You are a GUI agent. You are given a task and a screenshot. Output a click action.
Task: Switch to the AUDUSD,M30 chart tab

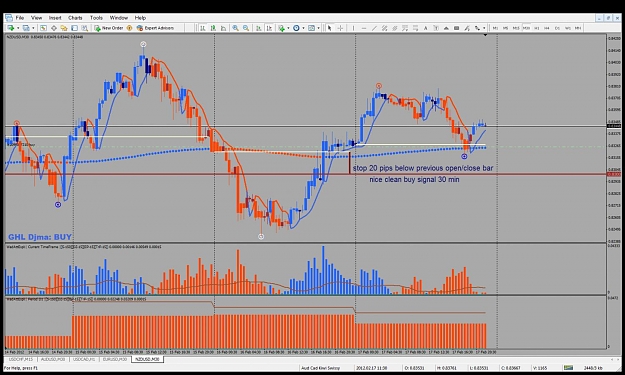point(53,359)
